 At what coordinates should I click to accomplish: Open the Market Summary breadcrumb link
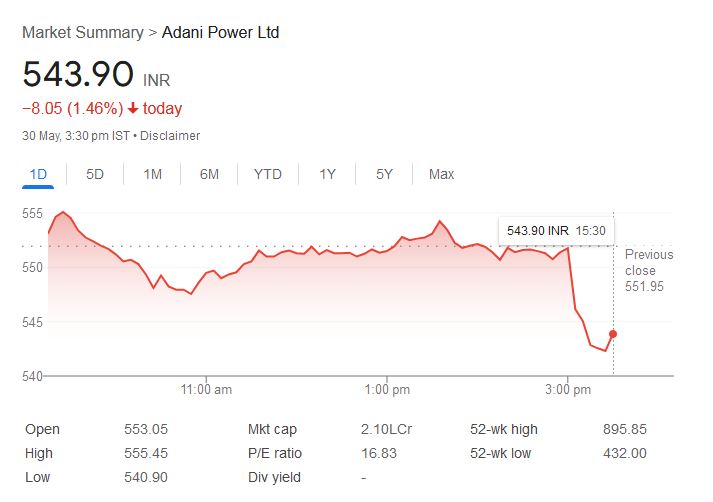(82, 32)
